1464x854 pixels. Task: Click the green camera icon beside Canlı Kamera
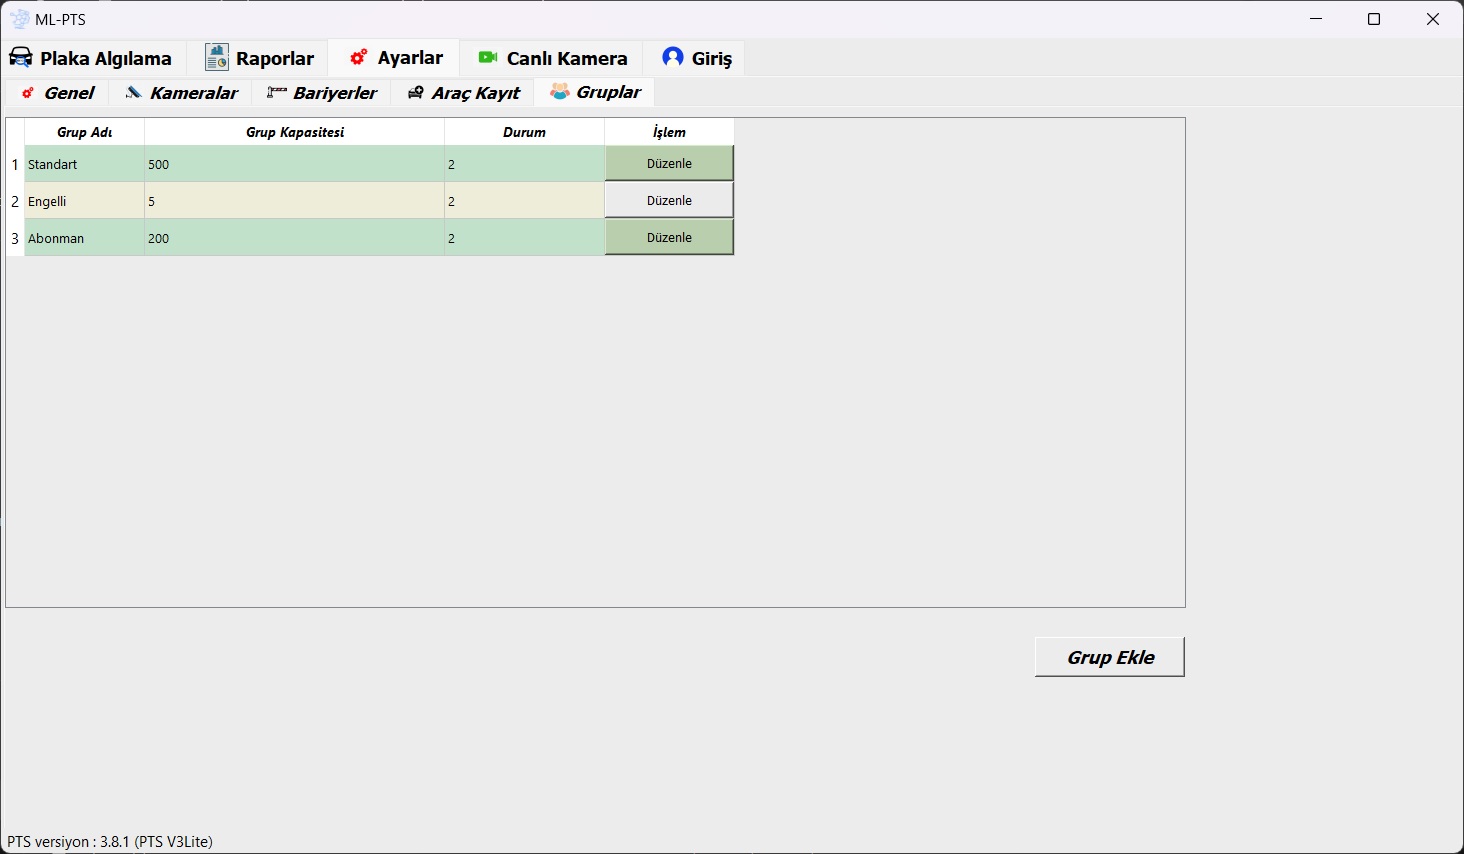pyautogui.click(x=488, y=57)
